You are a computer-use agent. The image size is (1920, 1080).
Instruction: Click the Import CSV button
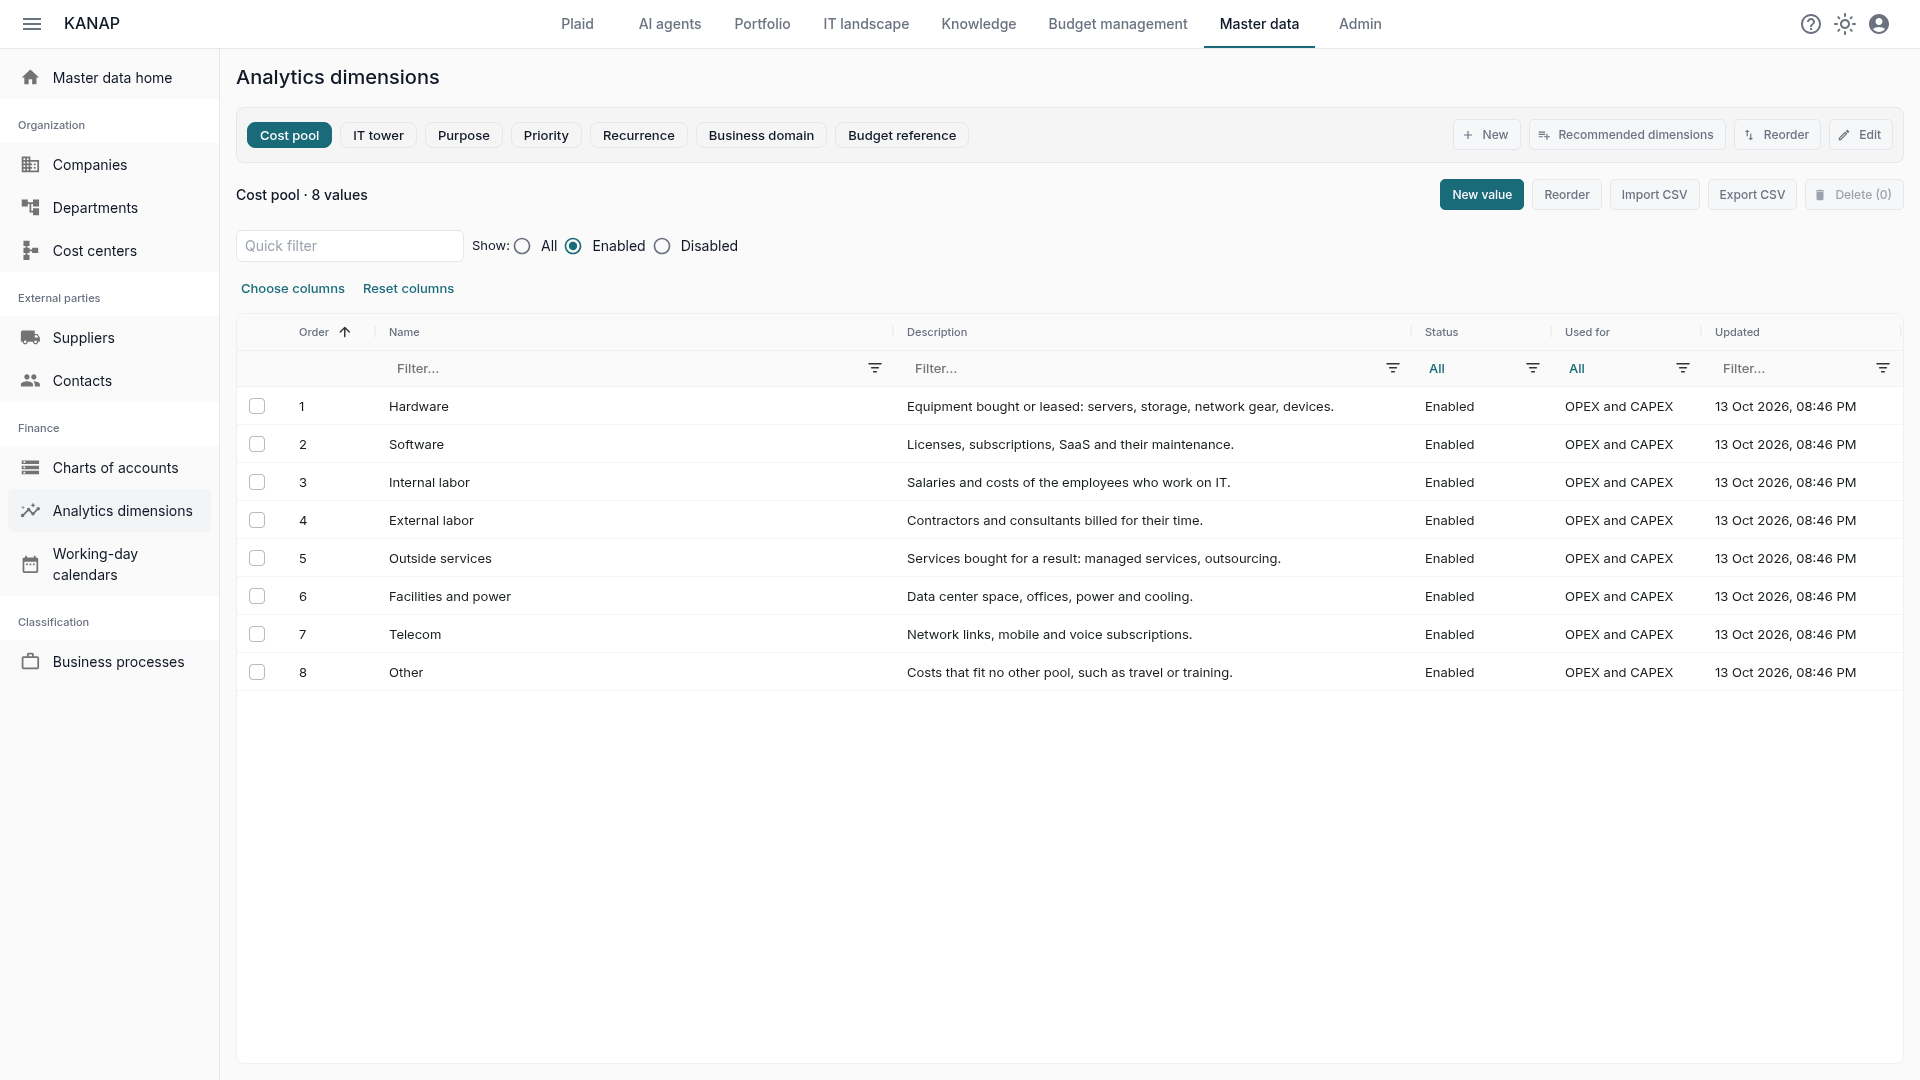(1654, 195)
